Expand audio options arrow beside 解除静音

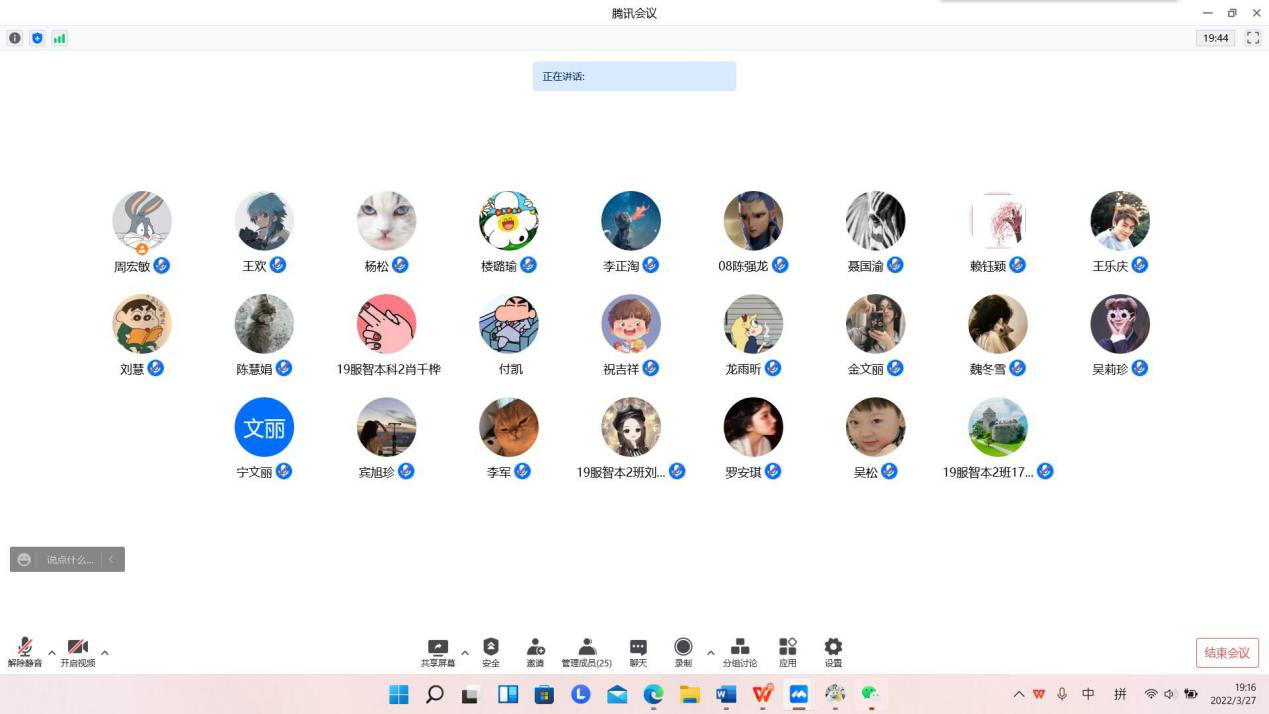tap(52, 653)
